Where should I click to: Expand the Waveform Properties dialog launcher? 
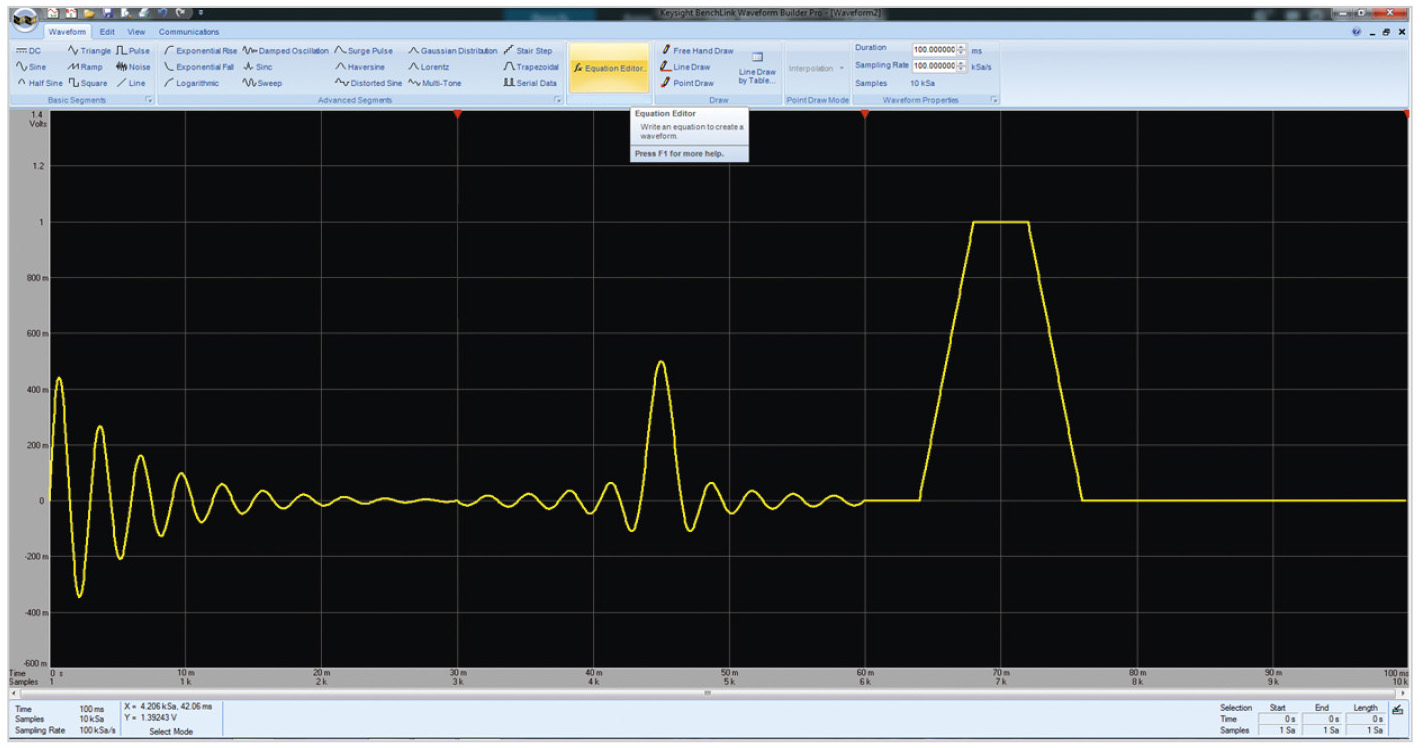(994, 100)
